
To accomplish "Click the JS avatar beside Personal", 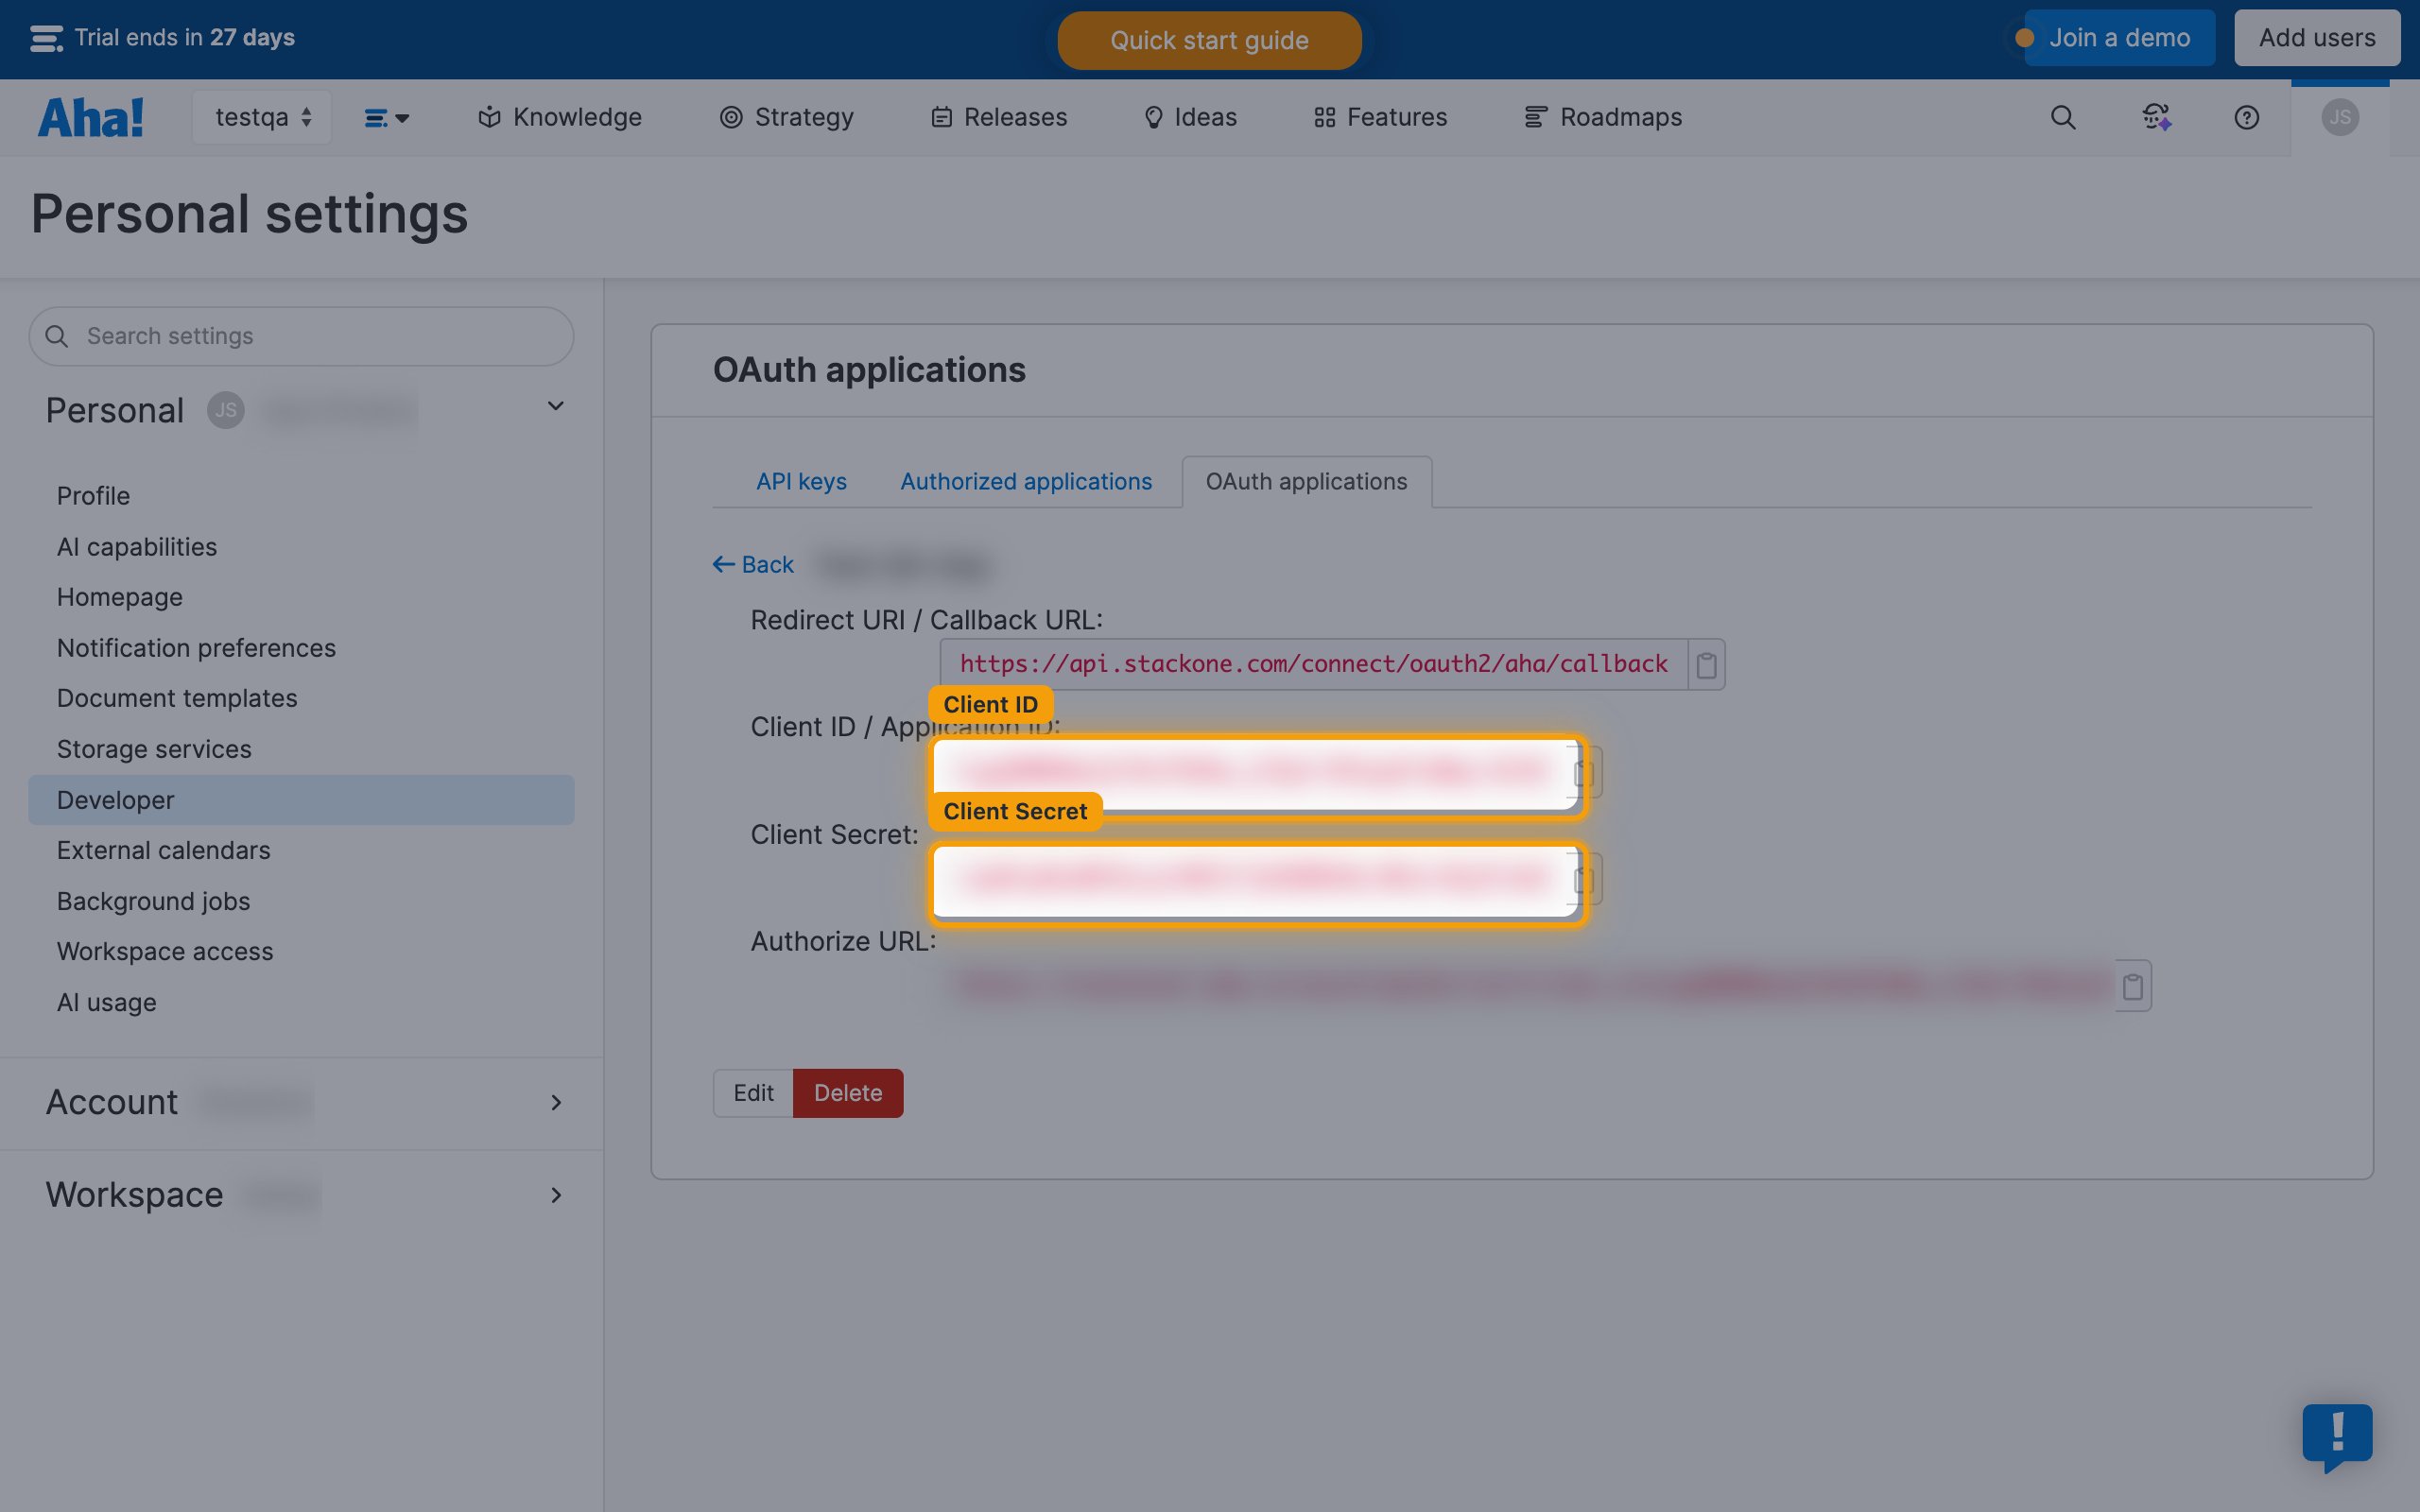I will (226, 410).
